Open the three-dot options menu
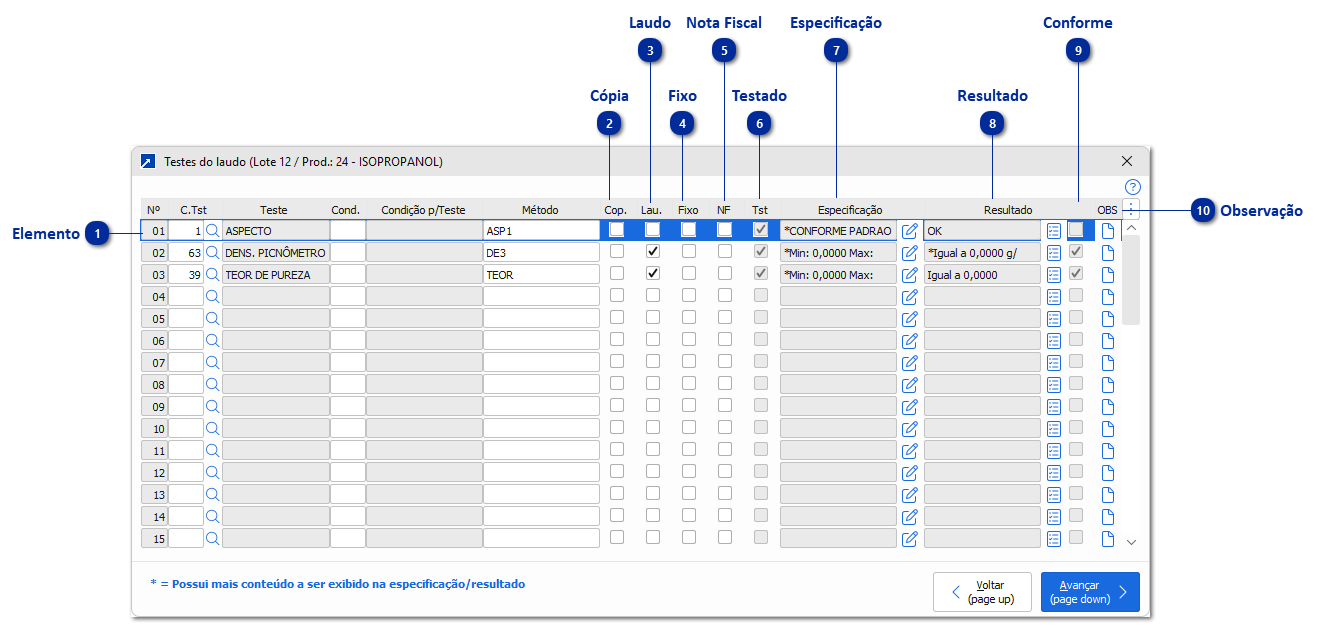The image size is (1319, 626). pyautogui.click(x=1131, y=209)
